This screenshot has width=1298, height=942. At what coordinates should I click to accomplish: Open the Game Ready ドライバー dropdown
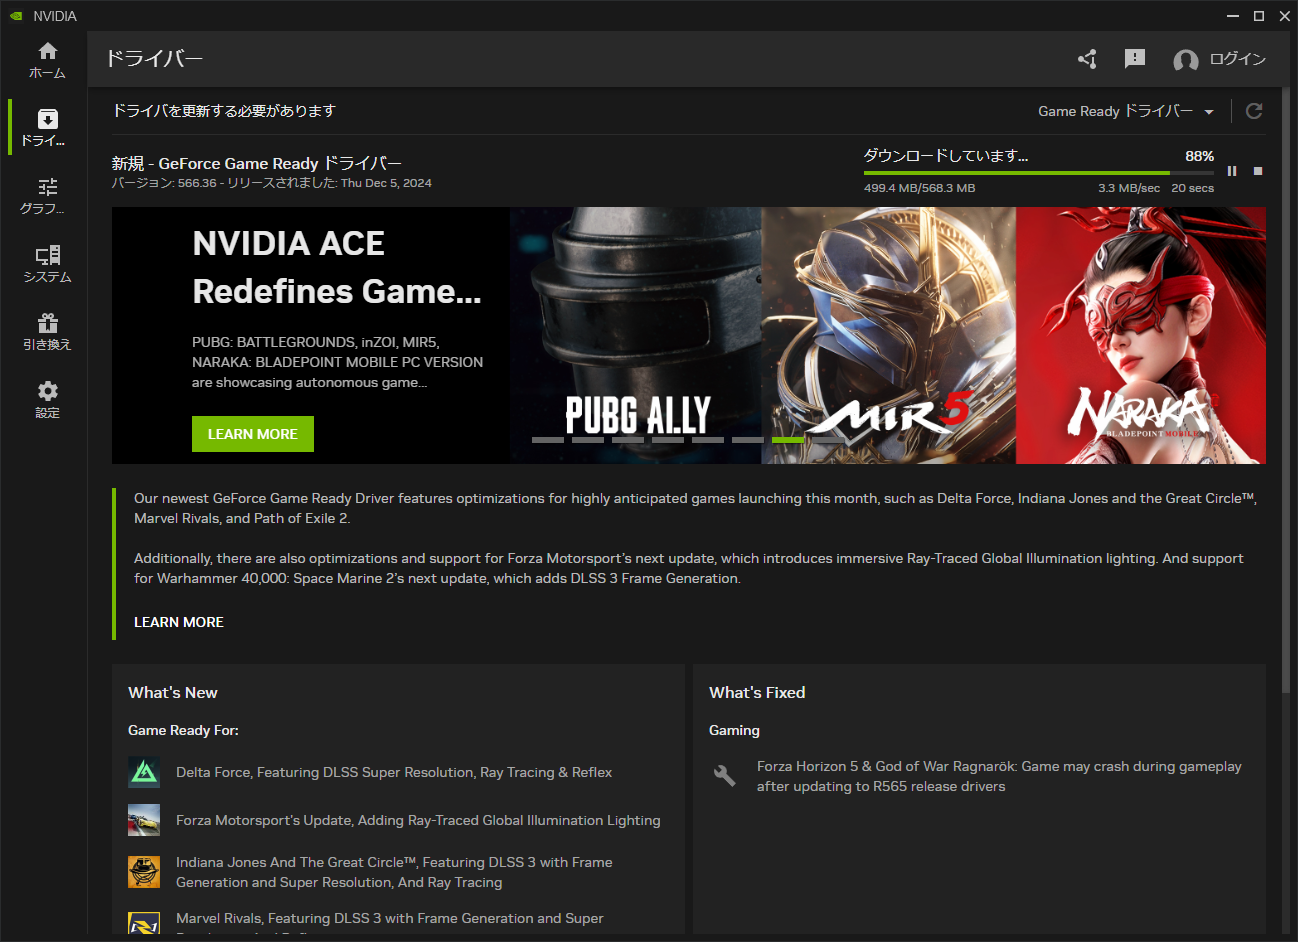[x=1126, y=111]
